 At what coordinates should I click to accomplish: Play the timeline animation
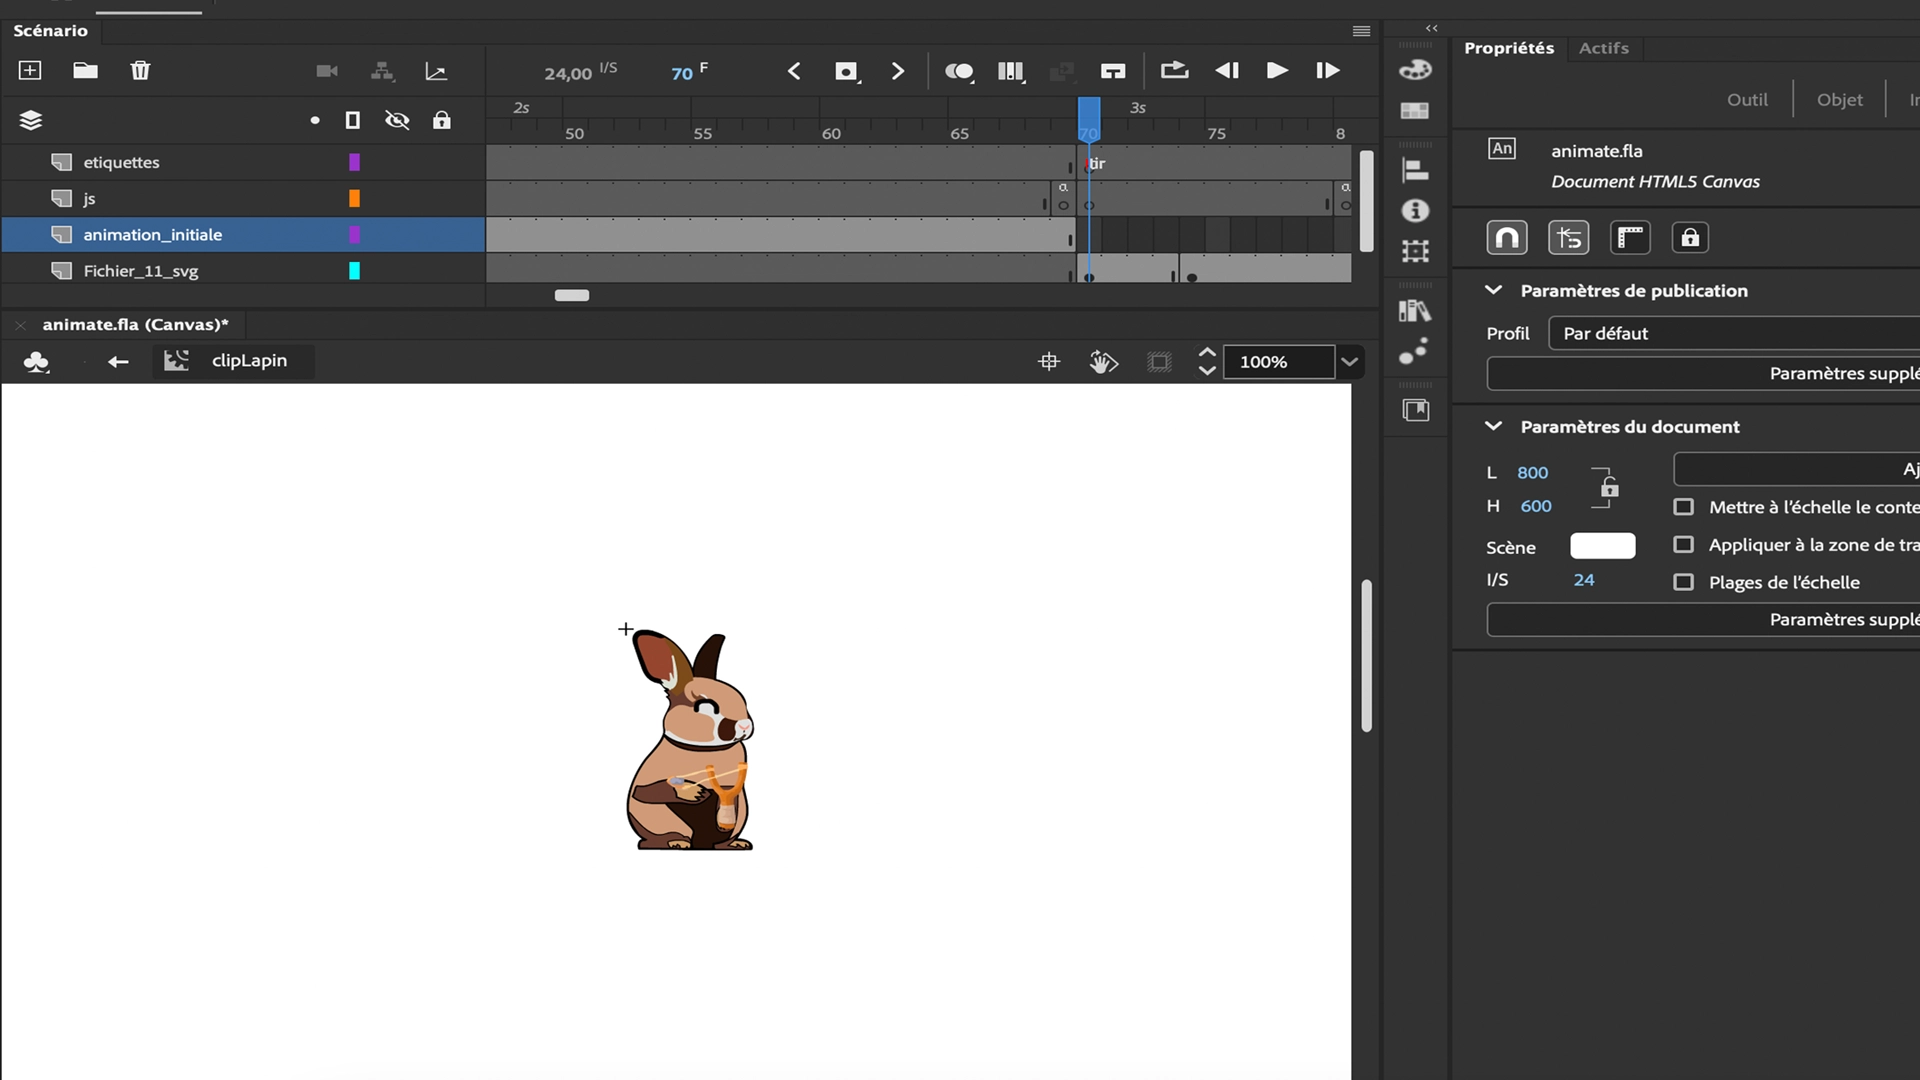1277,70
